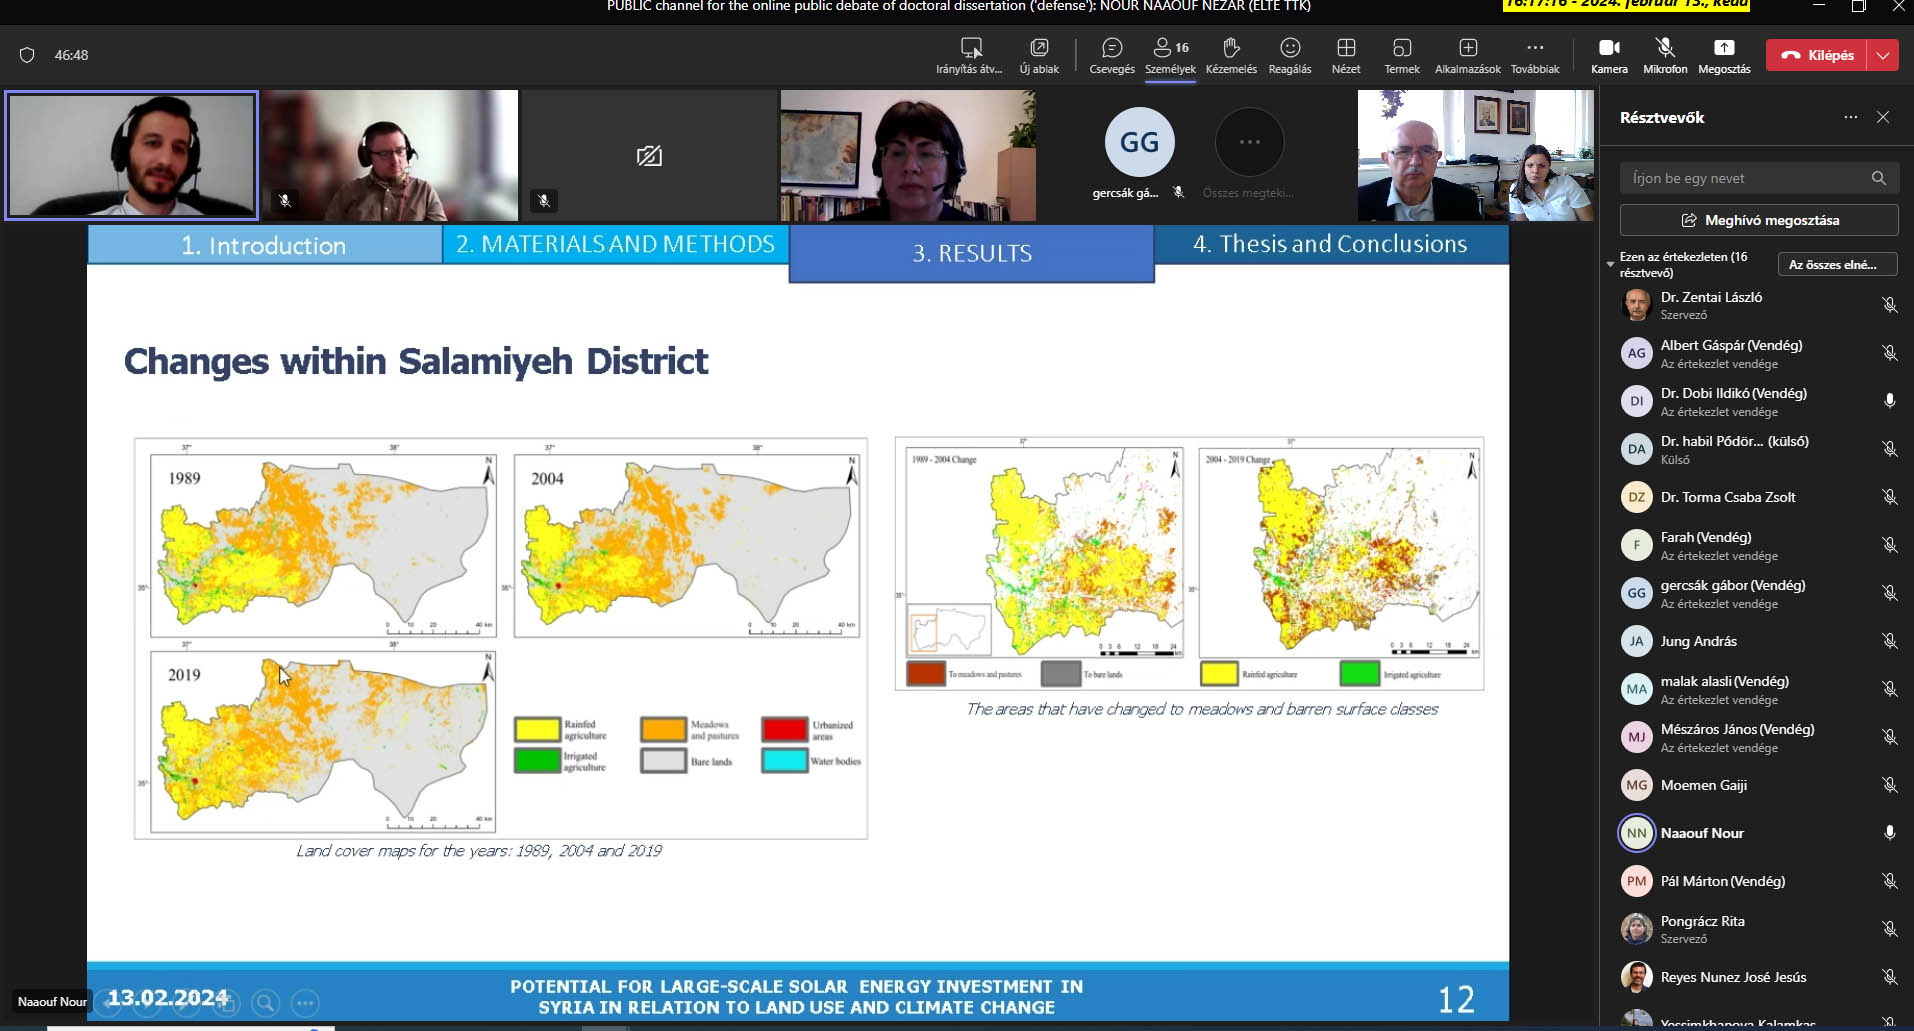
Task: Open the Csevegés chat panel
Action: (x=1111, y=56)
